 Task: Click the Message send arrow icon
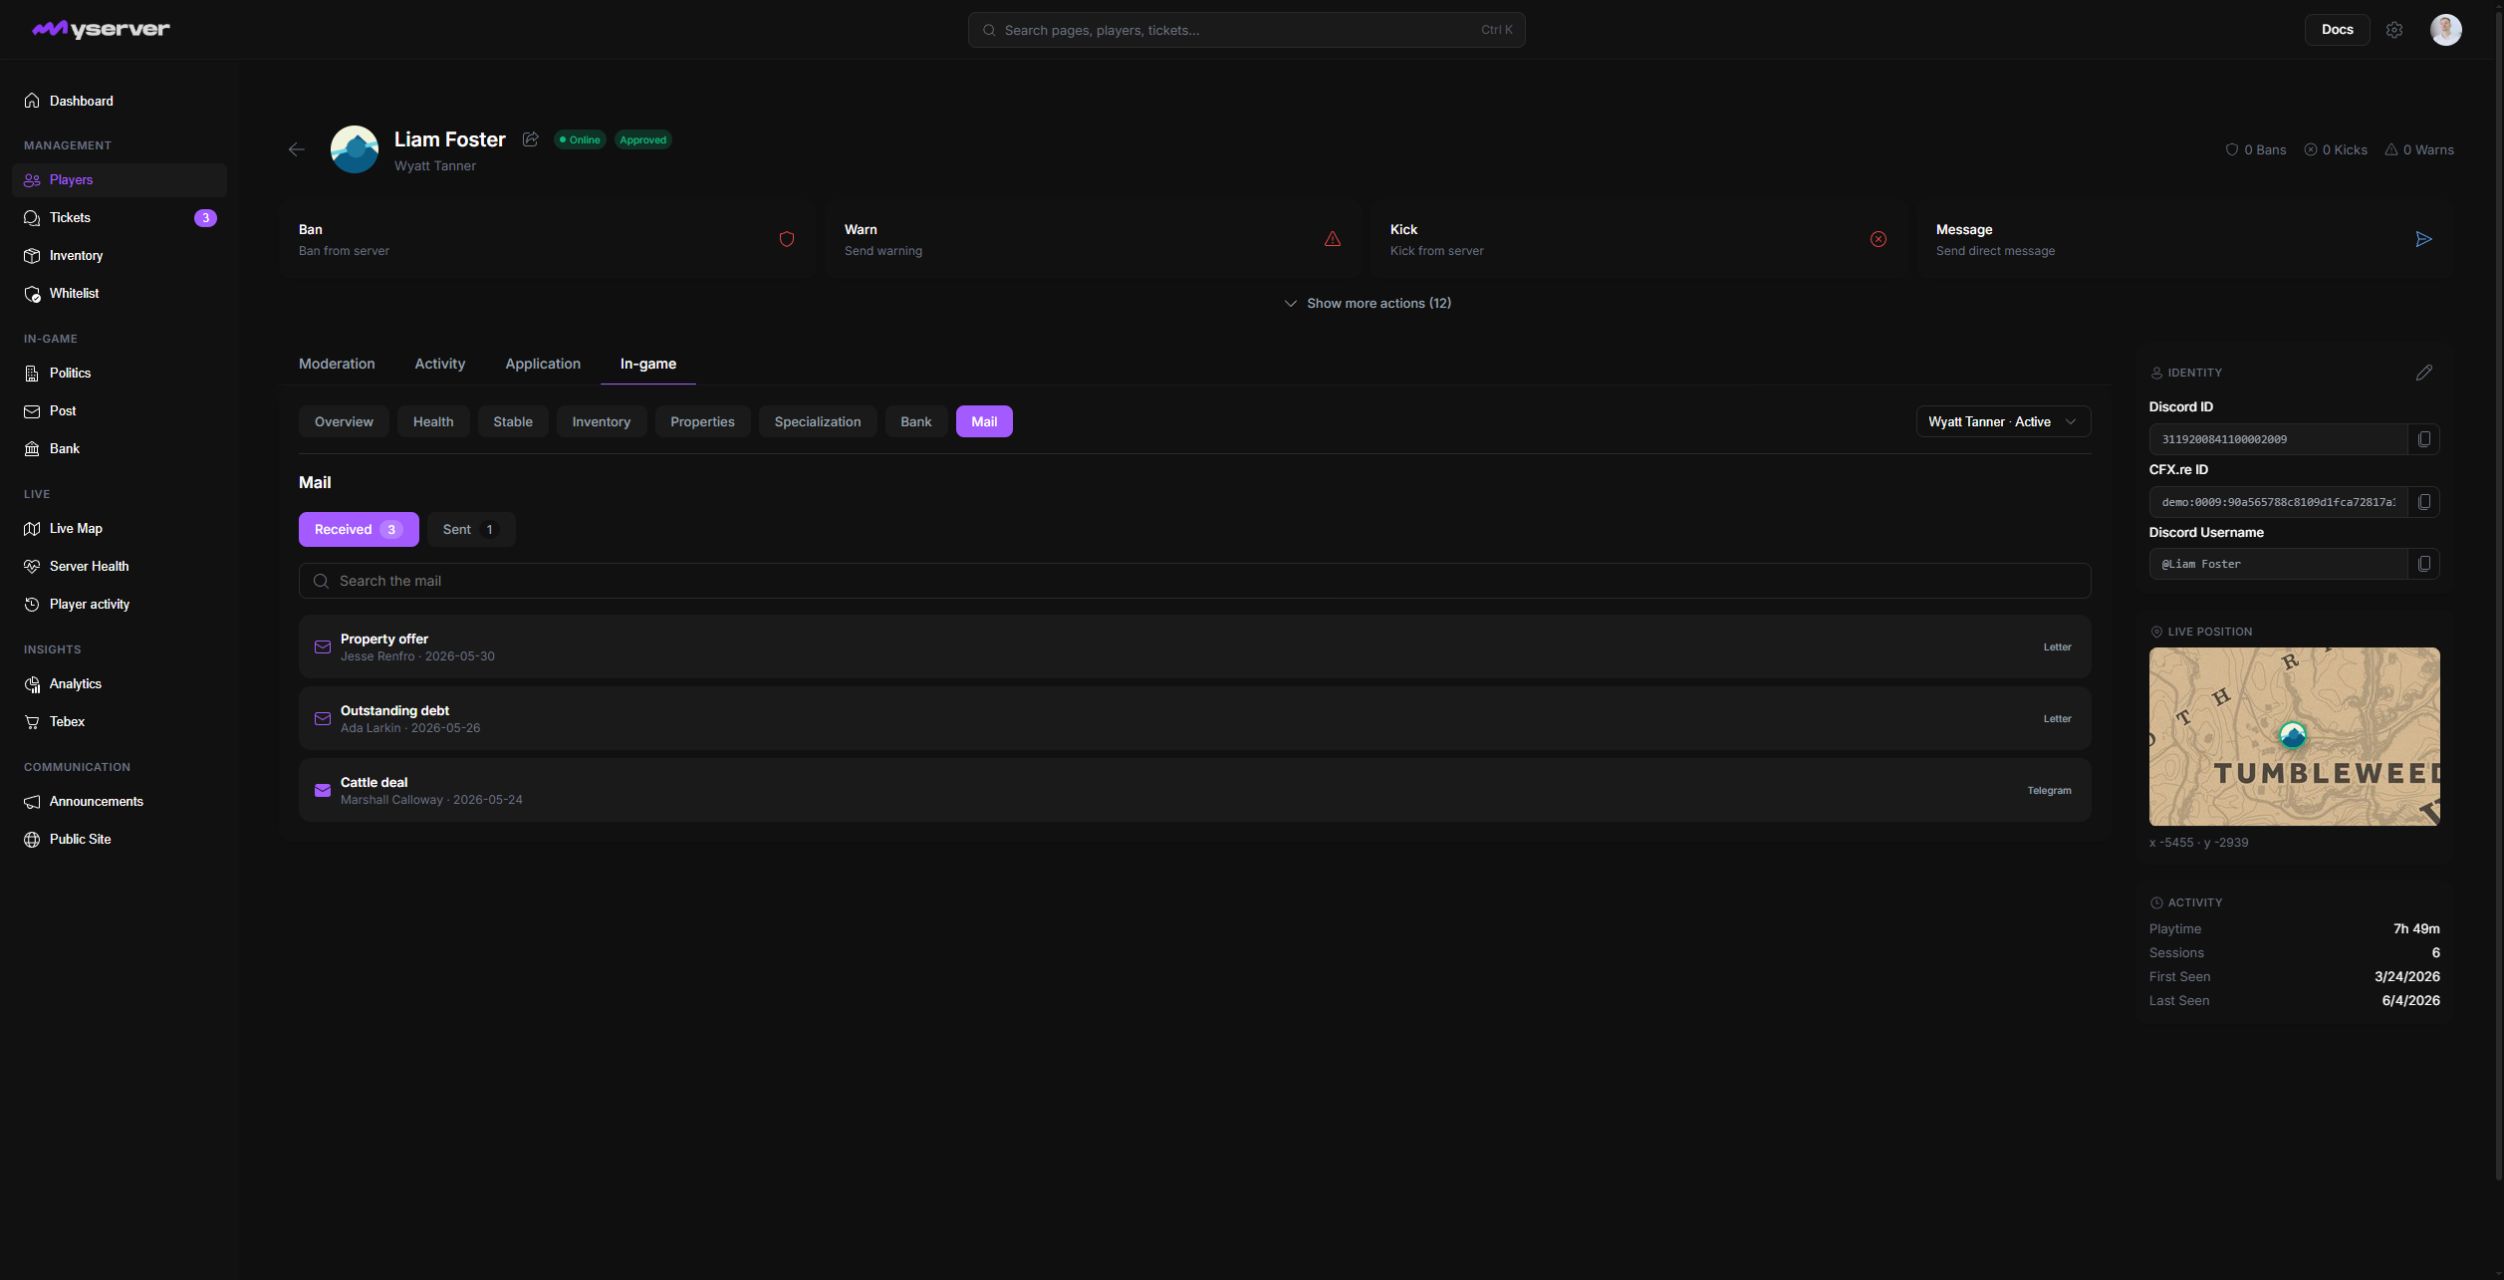(2423, 239)
